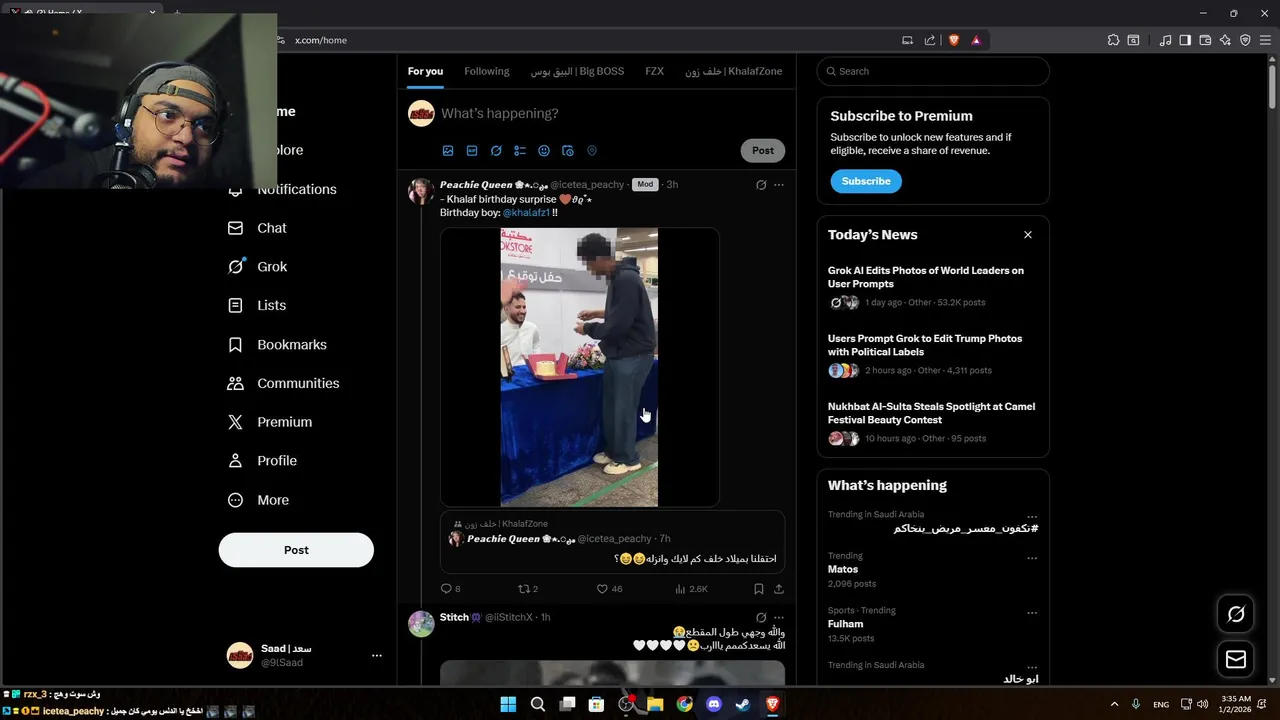Open more options on Peachie Queen's post
Image resolution: width=1280 pixels, height=720 pixels.
coord(779,185)
